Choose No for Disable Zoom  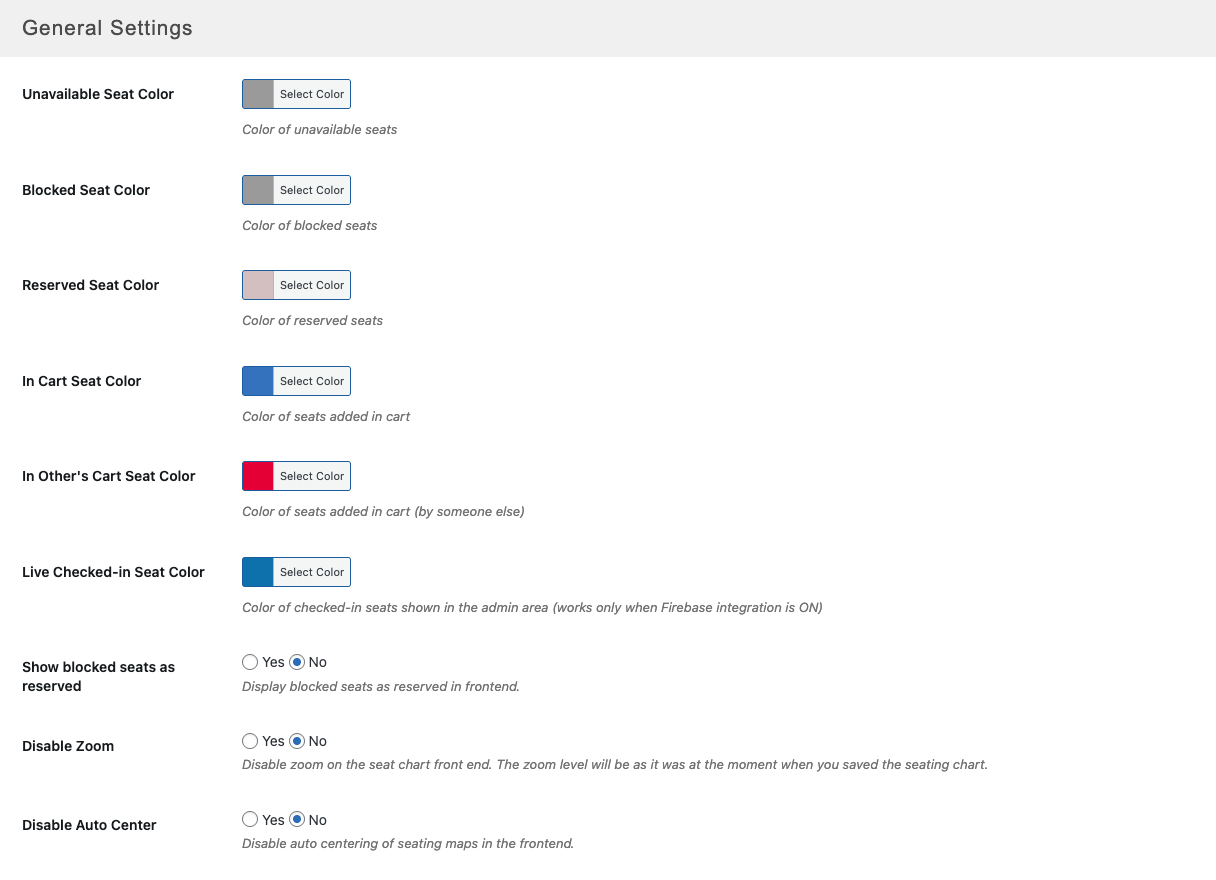[x=297, y=741]
